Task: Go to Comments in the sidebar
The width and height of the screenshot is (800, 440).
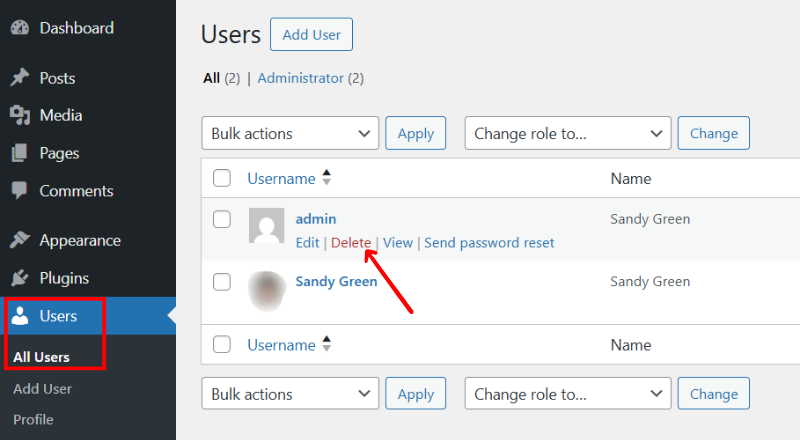Action: click(77, 191)
